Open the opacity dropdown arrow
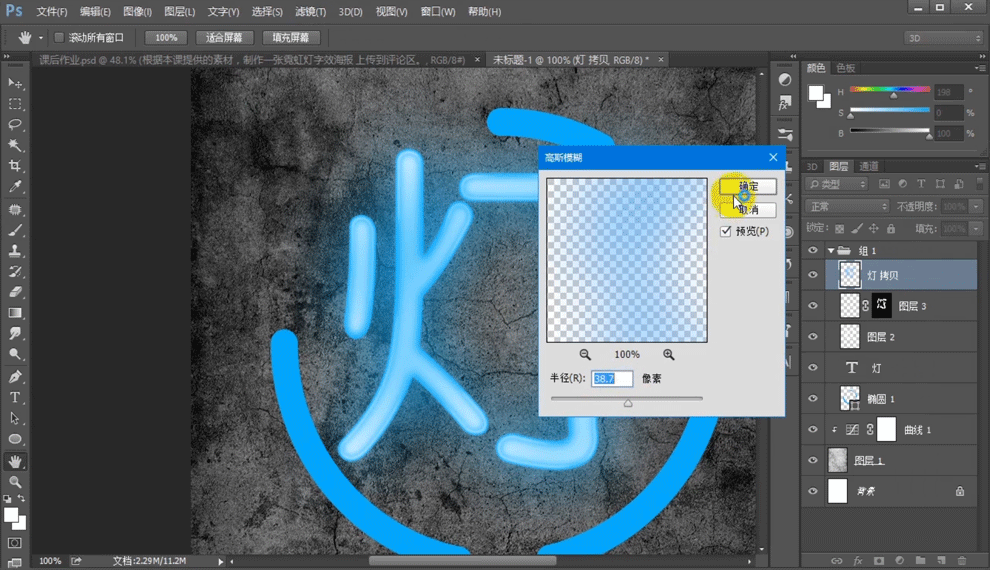This screenshot has width=990, height=570. pyautogui.click(x=977, y=206)
